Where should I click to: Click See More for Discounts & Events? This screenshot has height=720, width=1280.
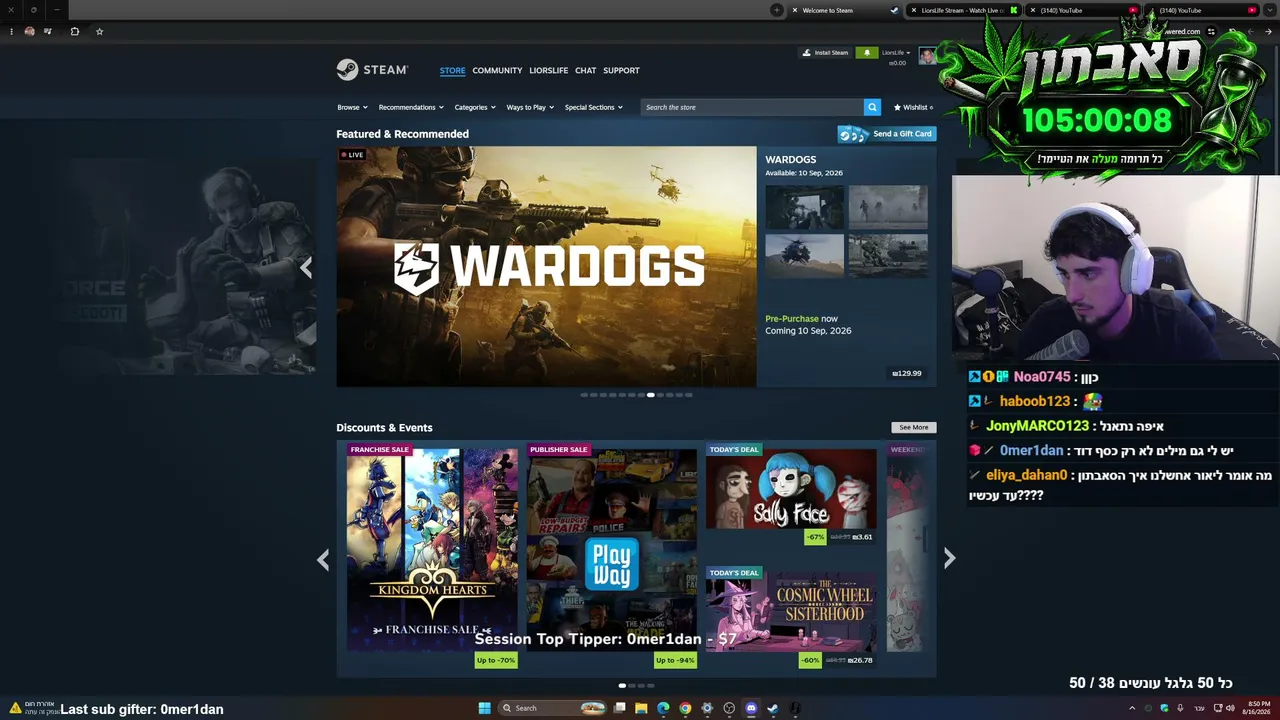[914, 427]
